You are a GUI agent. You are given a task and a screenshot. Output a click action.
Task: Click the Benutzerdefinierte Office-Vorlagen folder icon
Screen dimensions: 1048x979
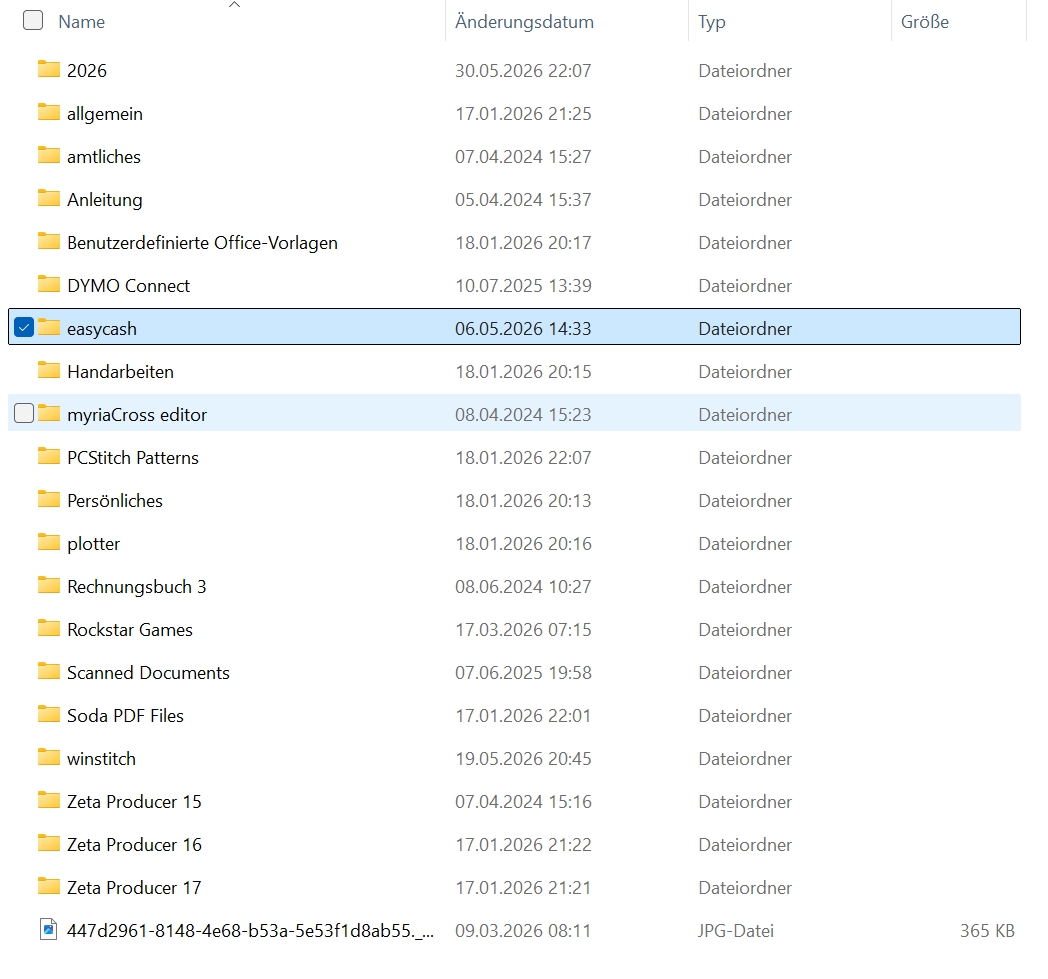[x=49, y=241]
